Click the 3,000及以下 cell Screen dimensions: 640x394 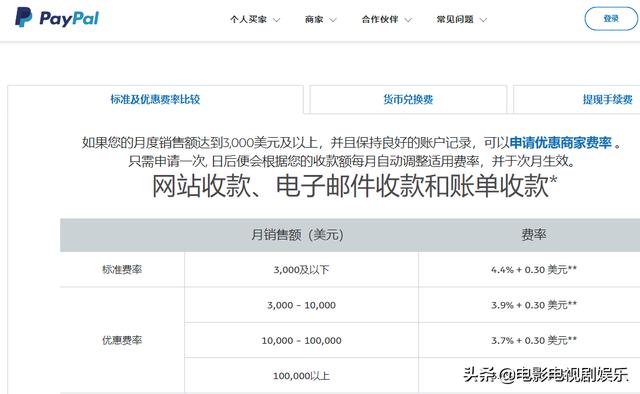point(301,269)
